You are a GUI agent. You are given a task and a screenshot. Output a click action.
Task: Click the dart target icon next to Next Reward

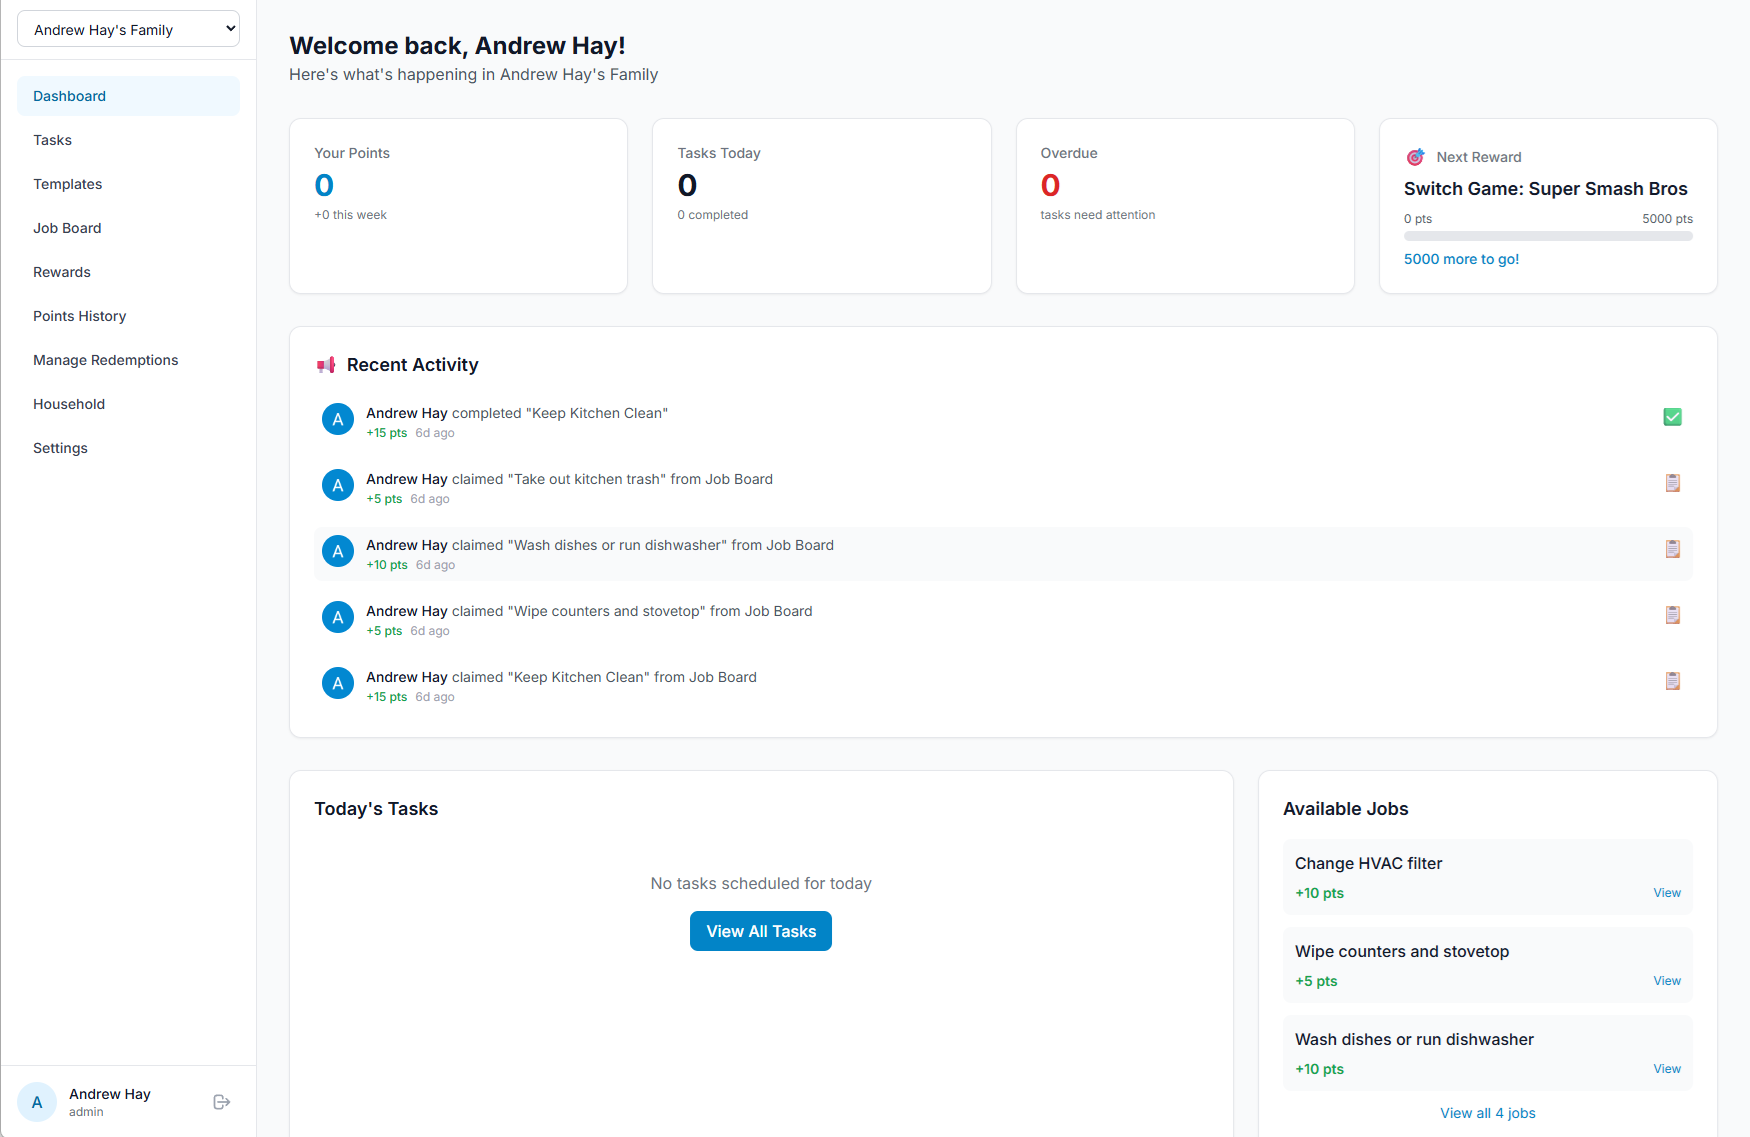tap(1415, 156)
